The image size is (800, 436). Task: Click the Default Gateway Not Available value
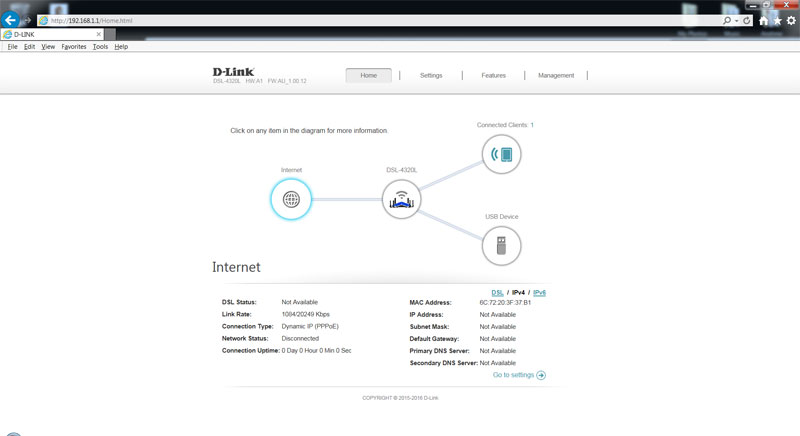pos(497,339)
